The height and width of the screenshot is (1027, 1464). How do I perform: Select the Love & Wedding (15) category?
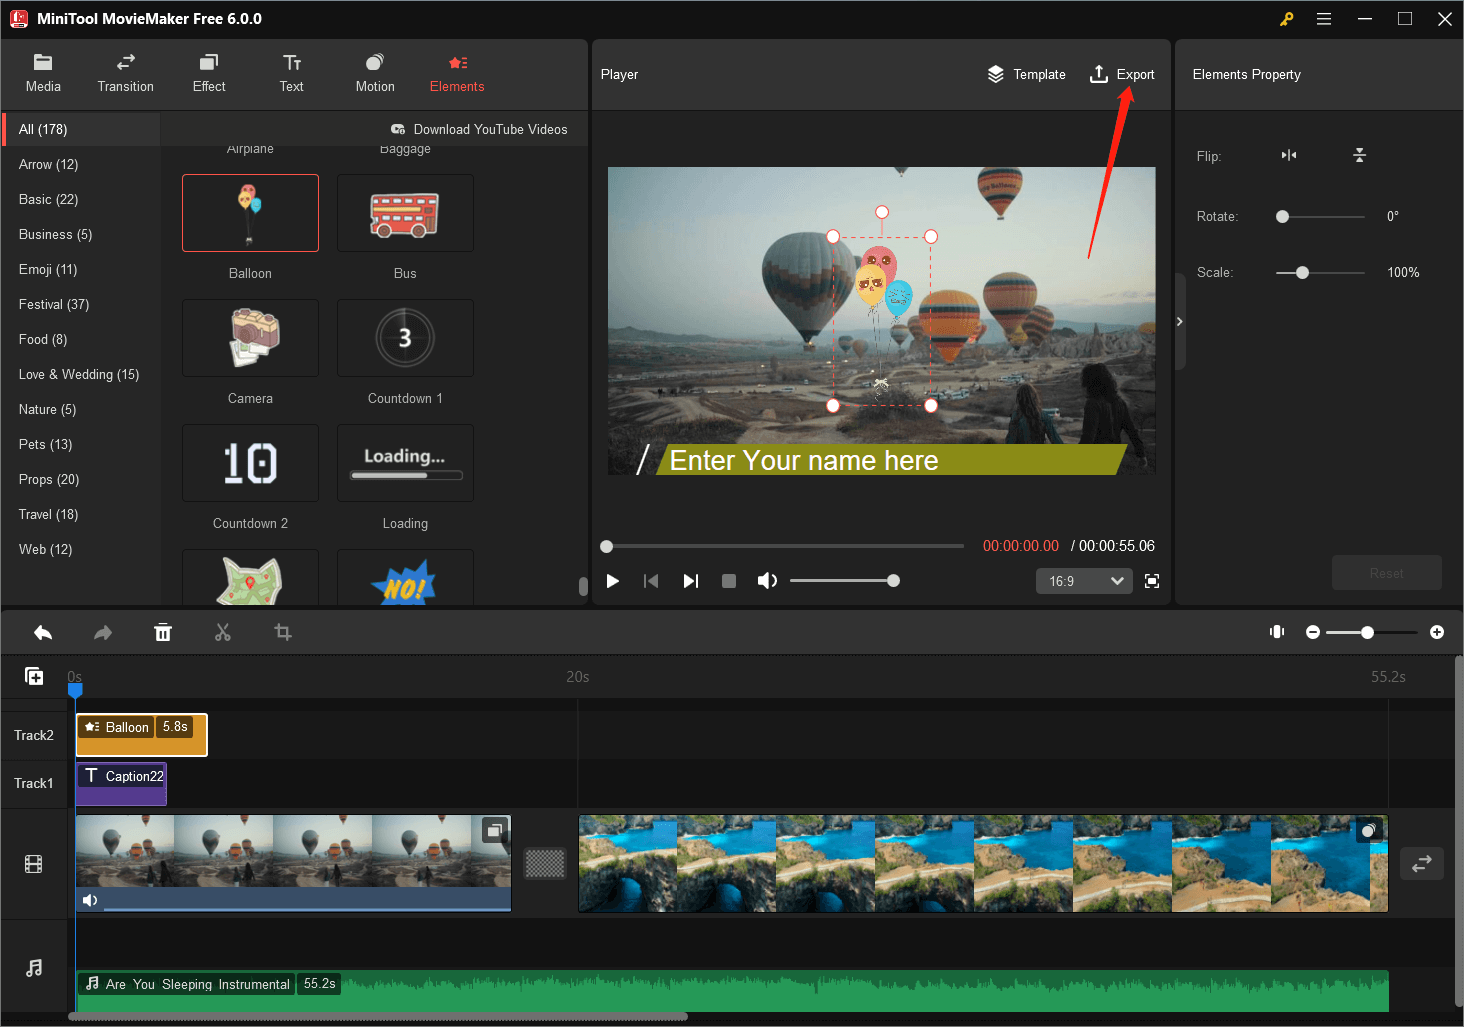click(81, 374)
